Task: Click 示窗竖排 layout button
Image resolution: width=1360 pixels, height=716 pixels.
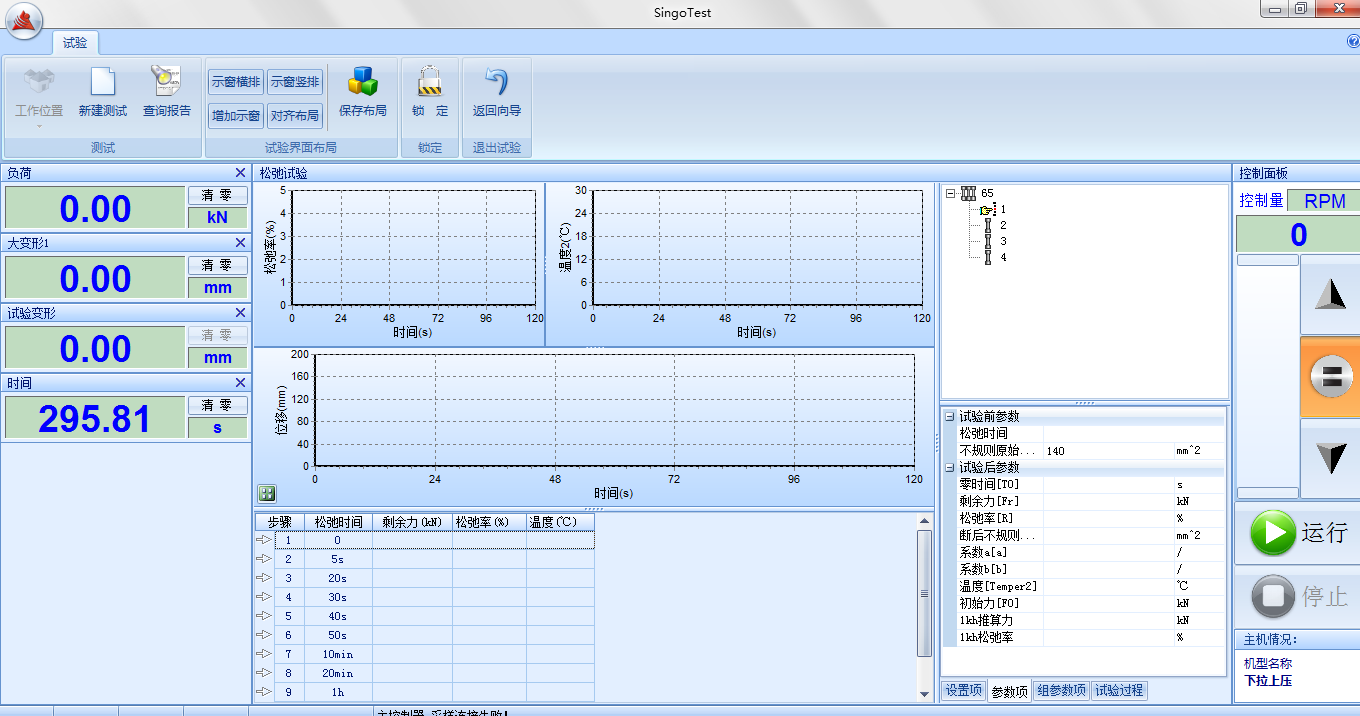Action: coord(295,82)
